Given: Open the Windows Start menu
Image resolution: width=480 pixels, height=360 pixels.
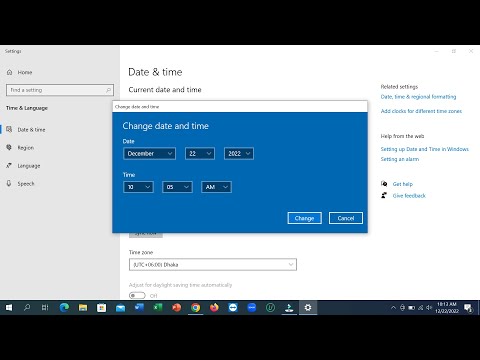Looking at the screenshot, I should pyautogui.click(x=9, y=308).
